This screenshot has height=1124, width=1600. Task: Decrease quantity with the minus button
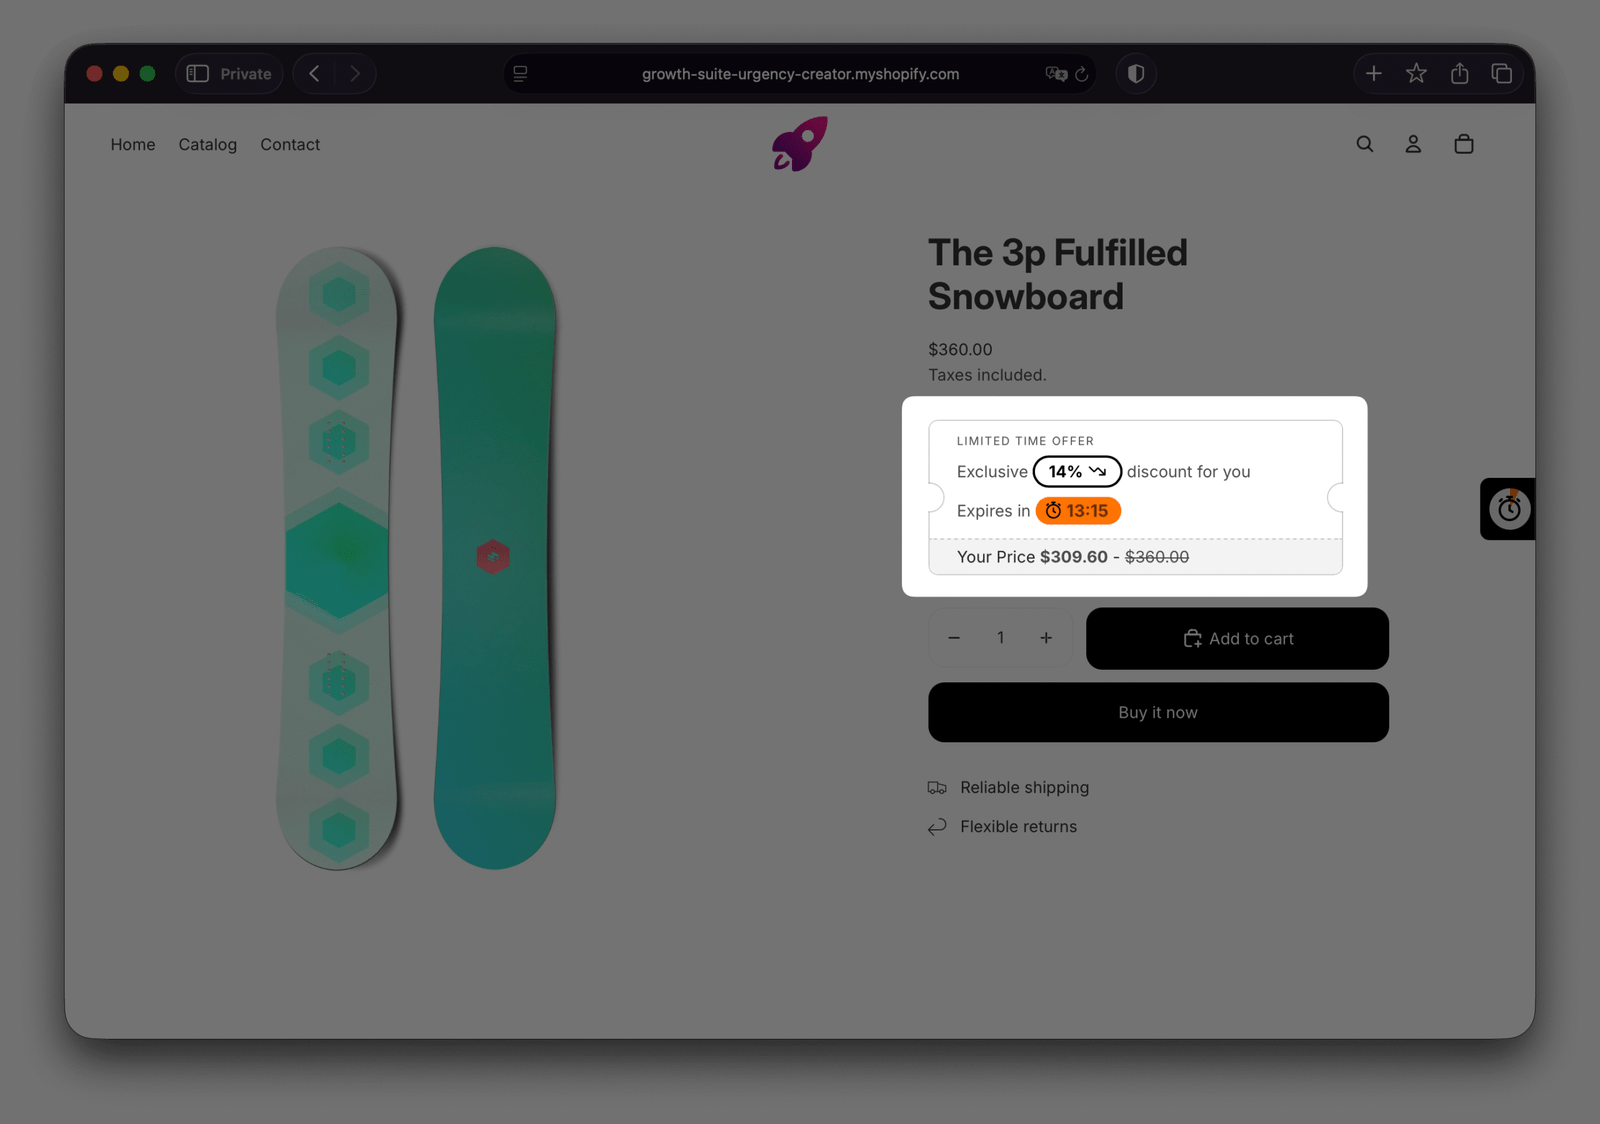(954, 638)
